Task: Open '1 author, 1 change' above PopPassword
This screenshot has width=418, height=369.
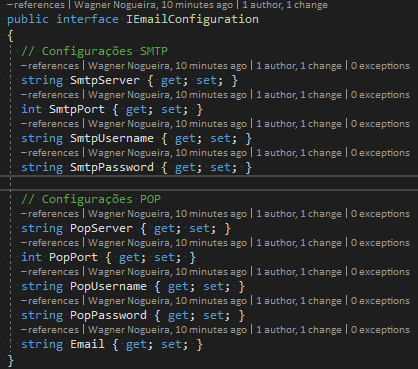Action: (299, 301)
